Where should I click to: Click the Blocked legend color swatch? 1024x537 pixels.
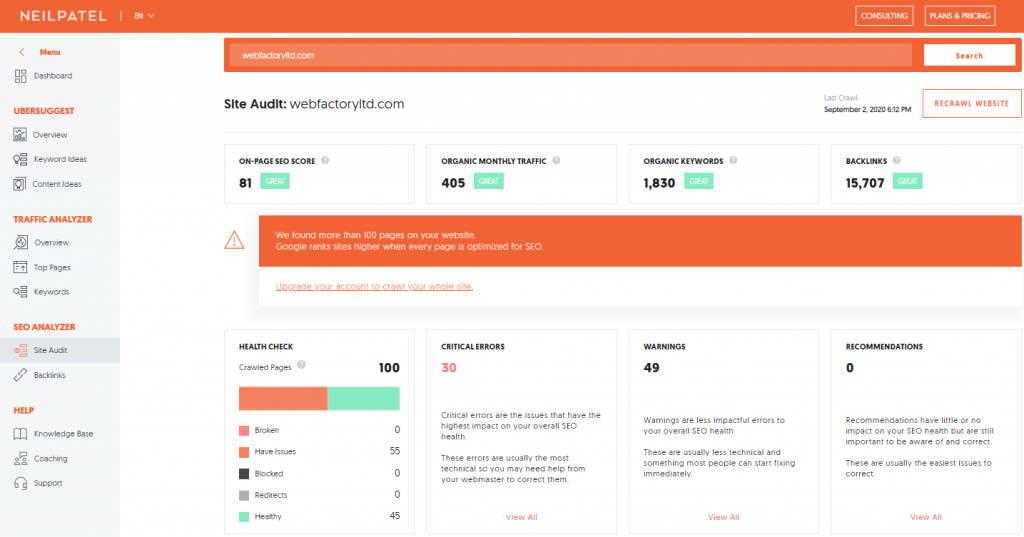[244, 474]
